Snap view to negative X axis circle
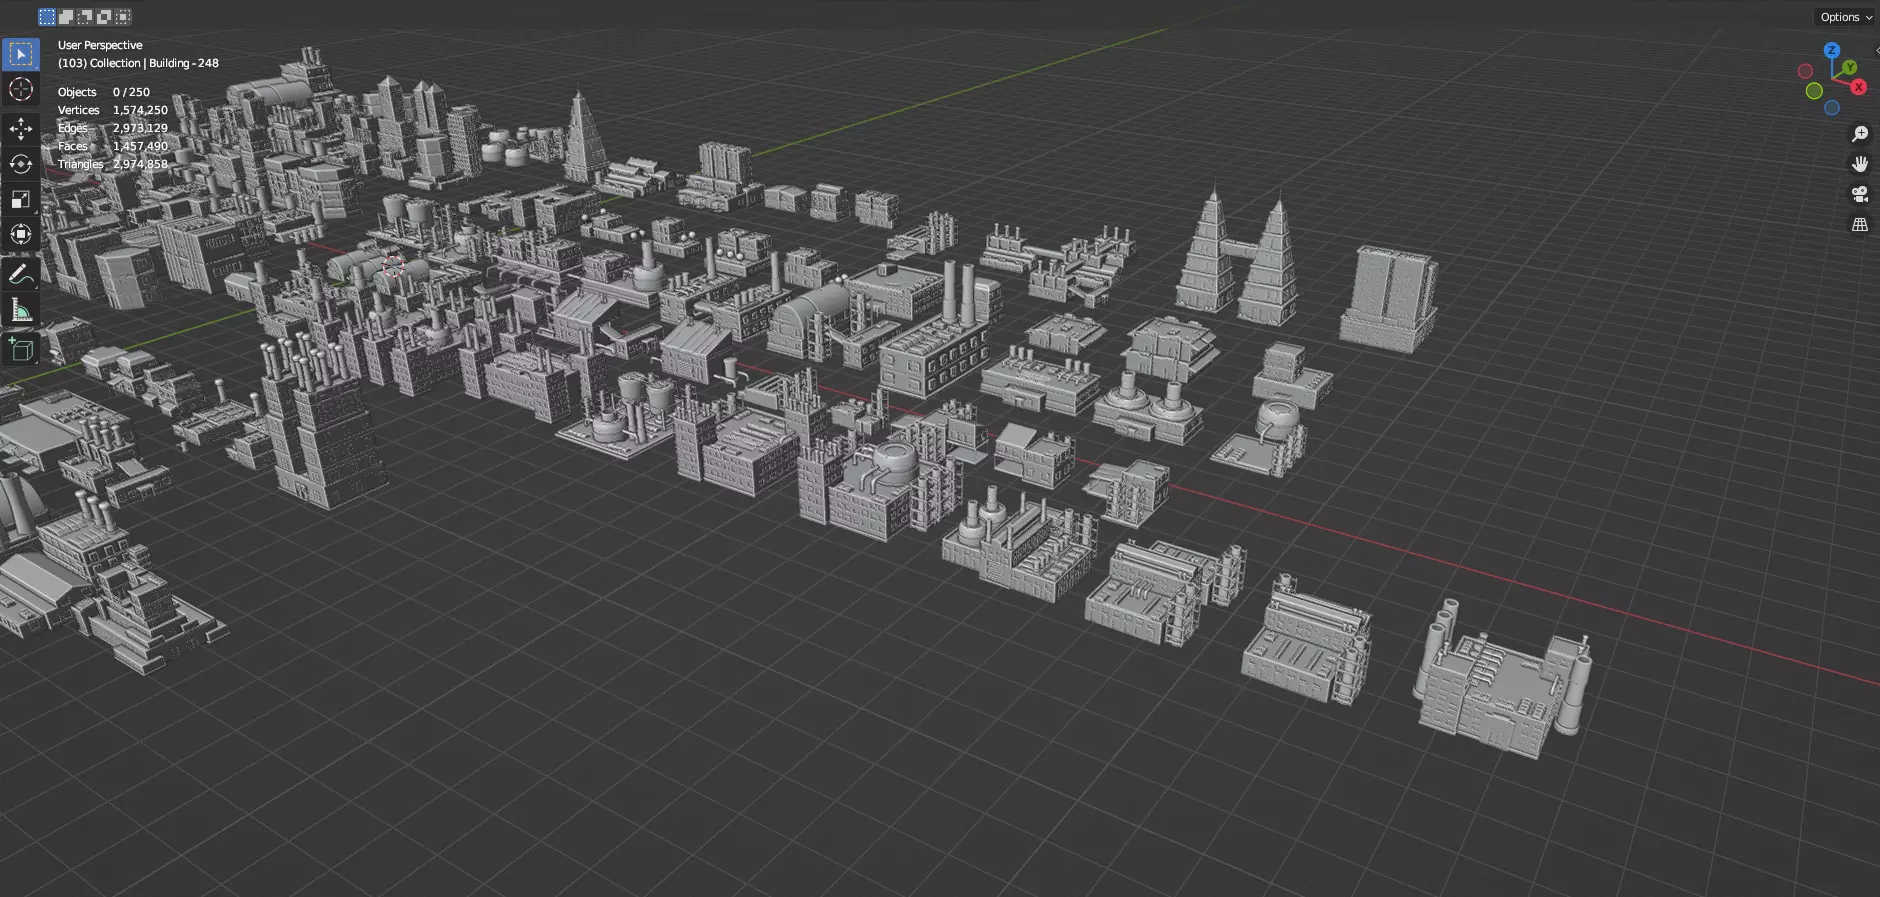 pos(1805,71)
